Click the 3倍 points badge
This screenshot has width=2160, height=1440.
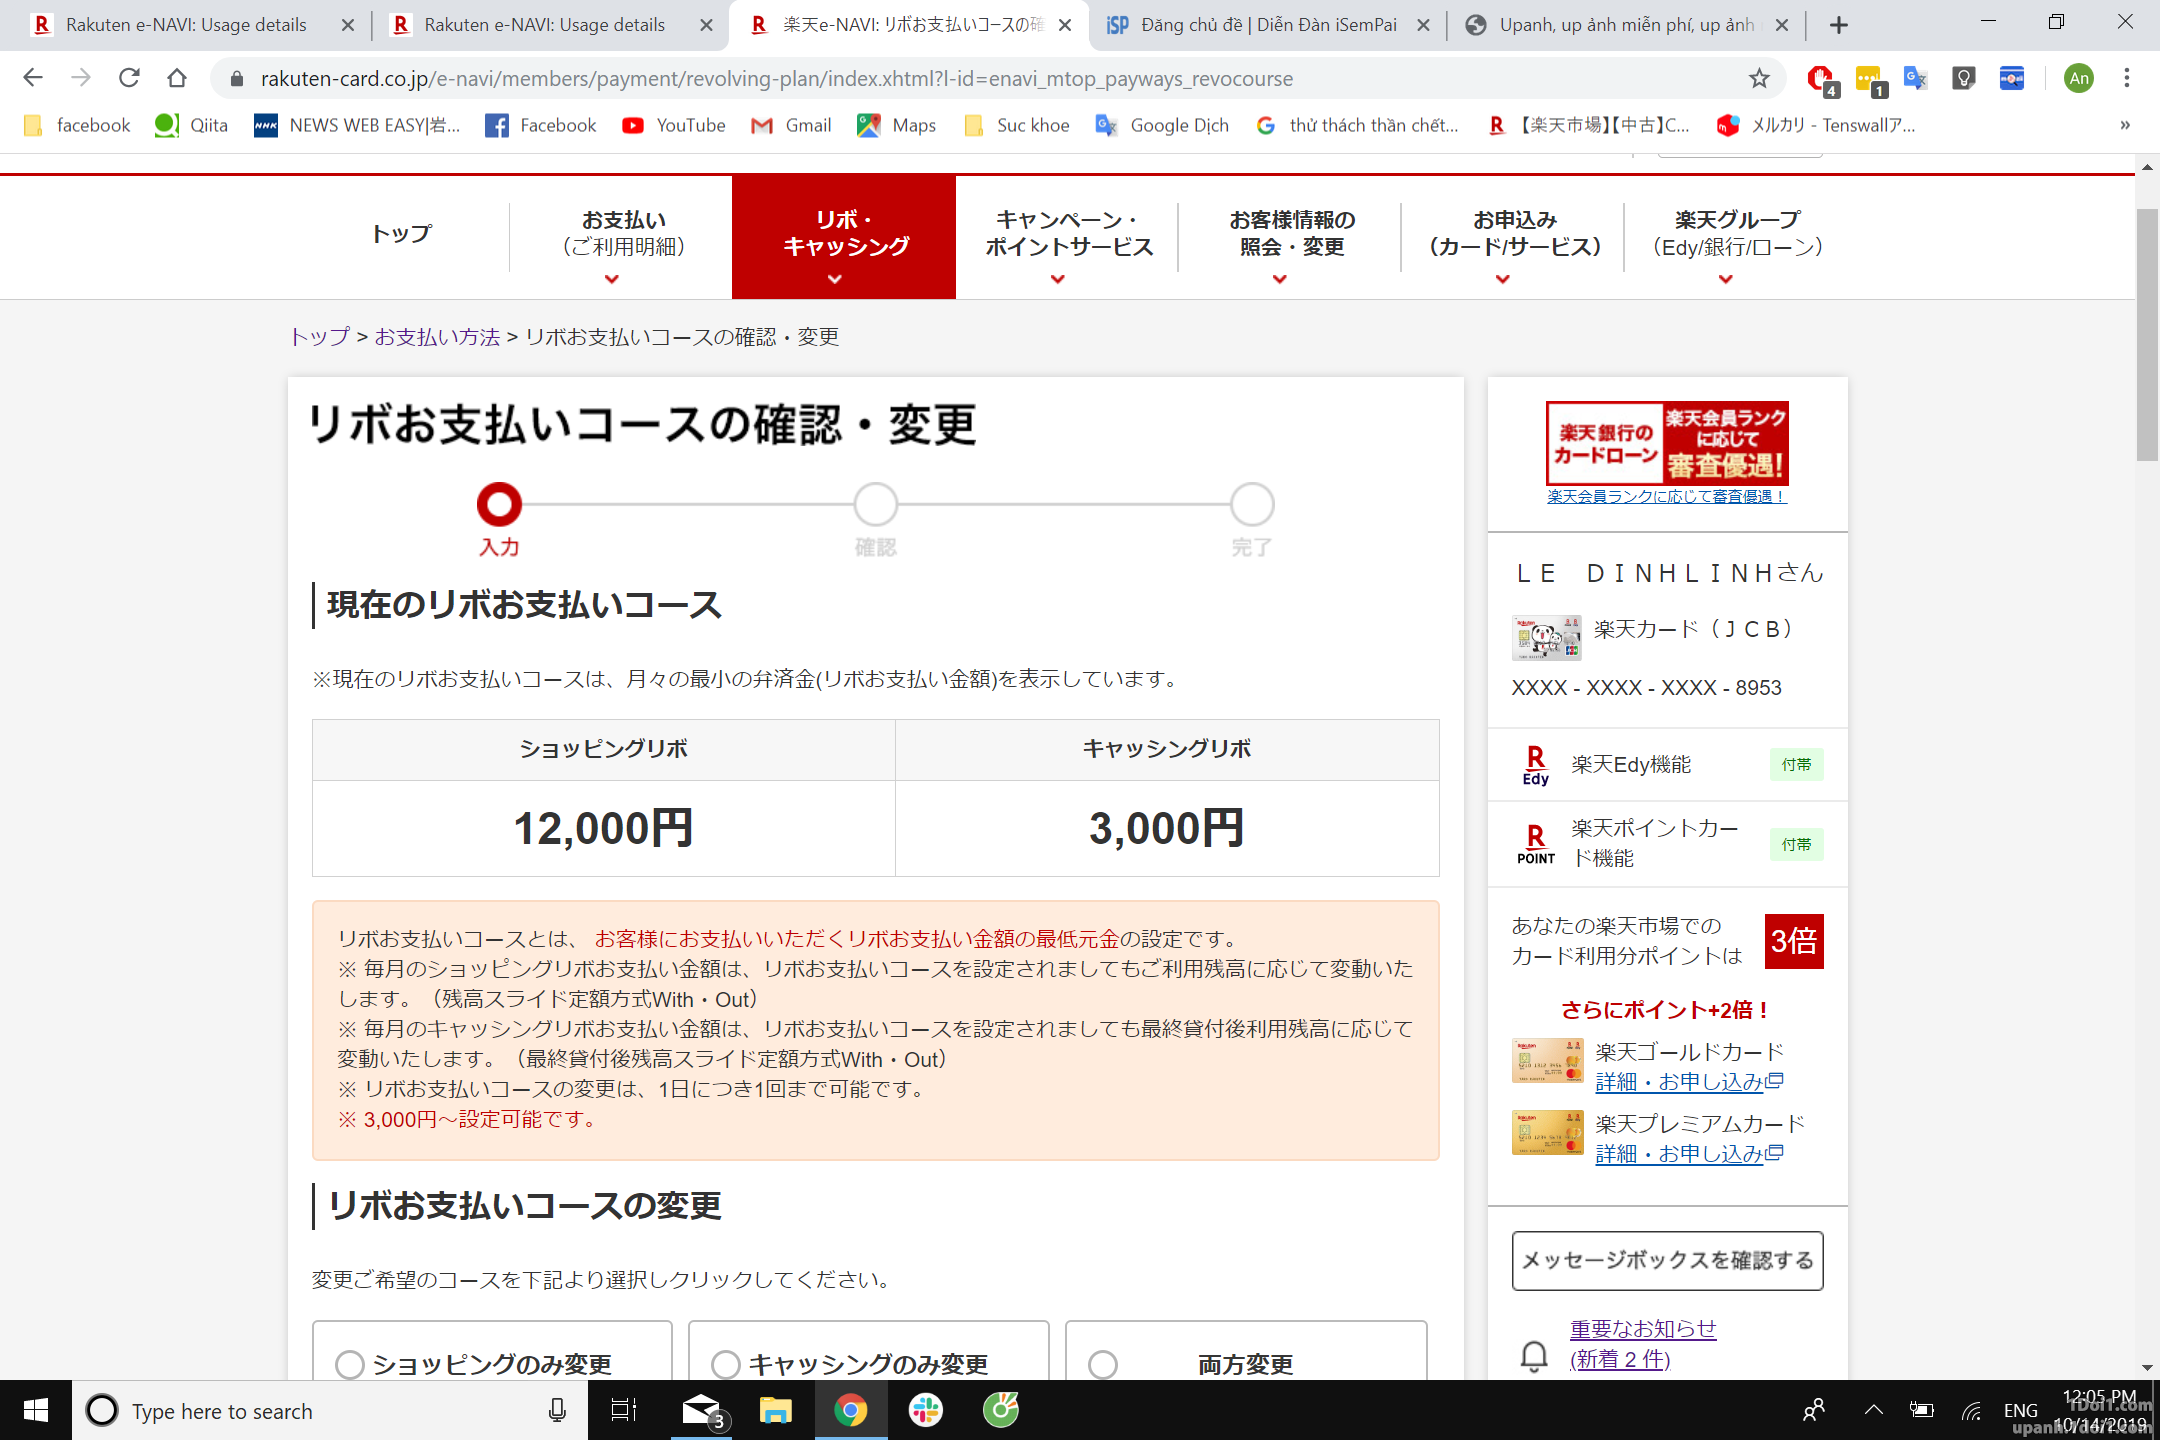1794,941
